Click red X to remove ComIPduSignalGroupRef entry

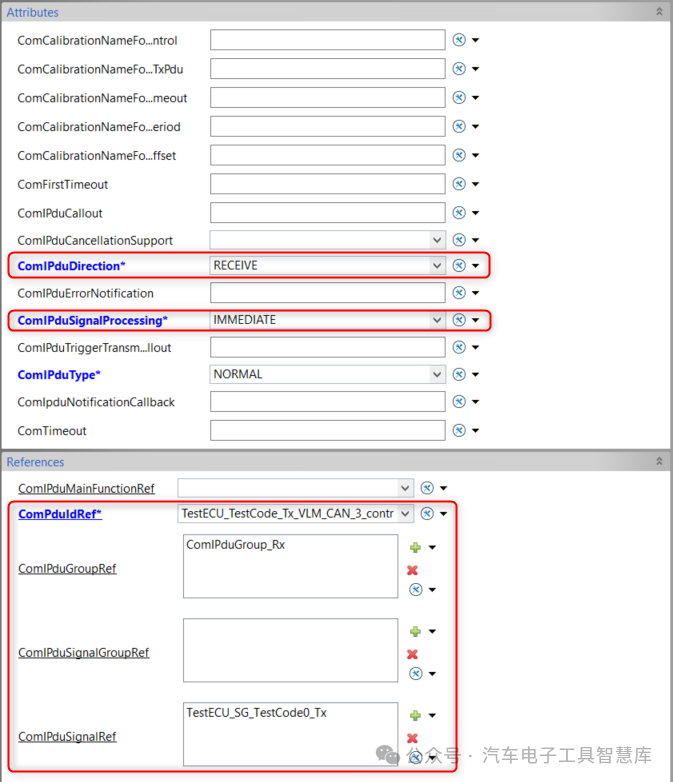(412, 654)
